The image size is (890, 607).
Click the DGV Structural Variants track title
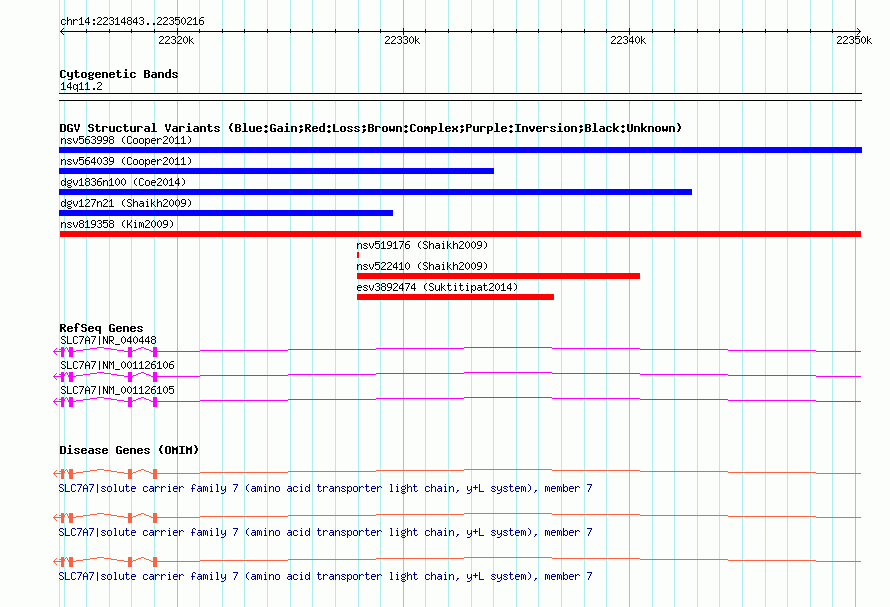(x=370, y=128)
